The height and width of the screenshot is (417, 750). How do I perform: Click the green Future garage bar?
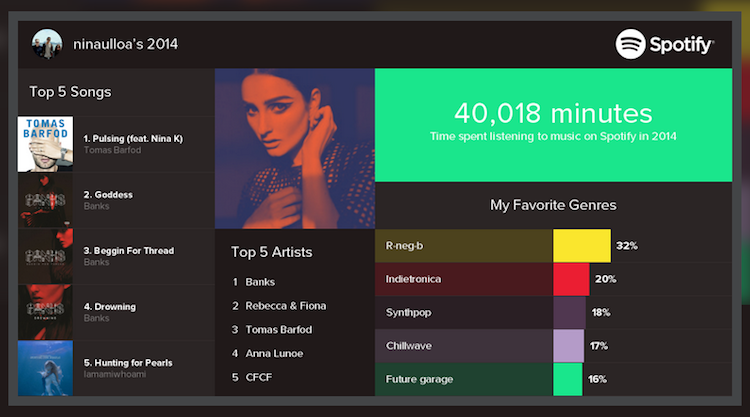point(568,379)
